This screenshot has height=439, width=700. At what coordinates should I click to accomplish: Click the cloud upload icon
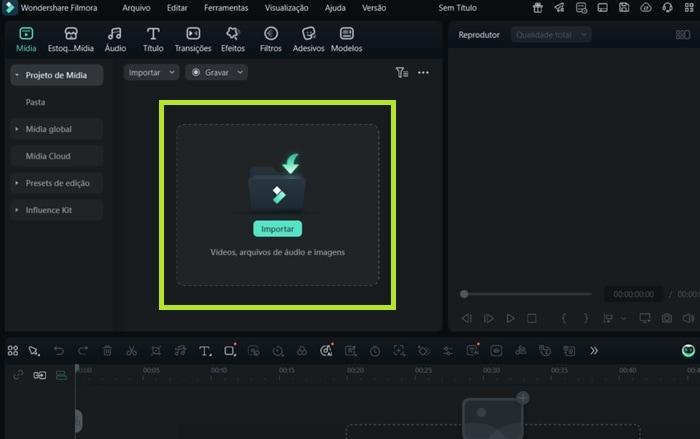[646, 8]
